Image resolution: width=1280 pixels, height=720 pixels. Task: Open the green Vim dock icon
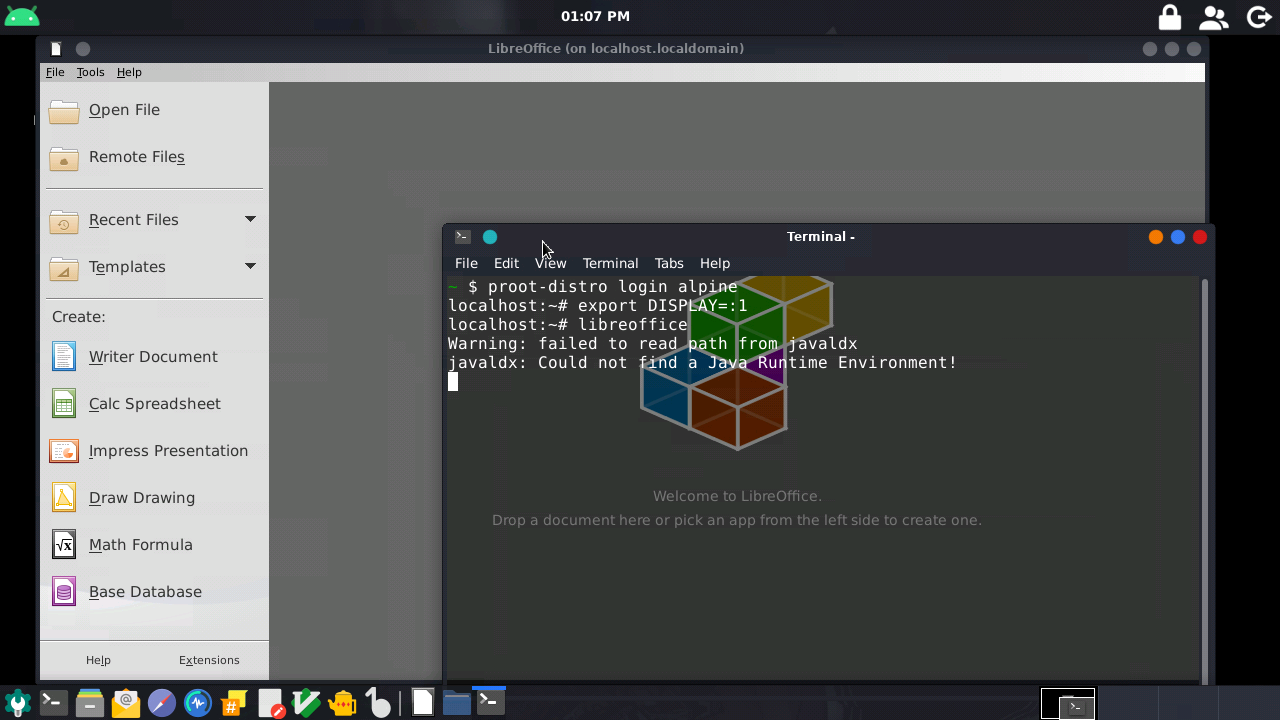click(307, 703)
